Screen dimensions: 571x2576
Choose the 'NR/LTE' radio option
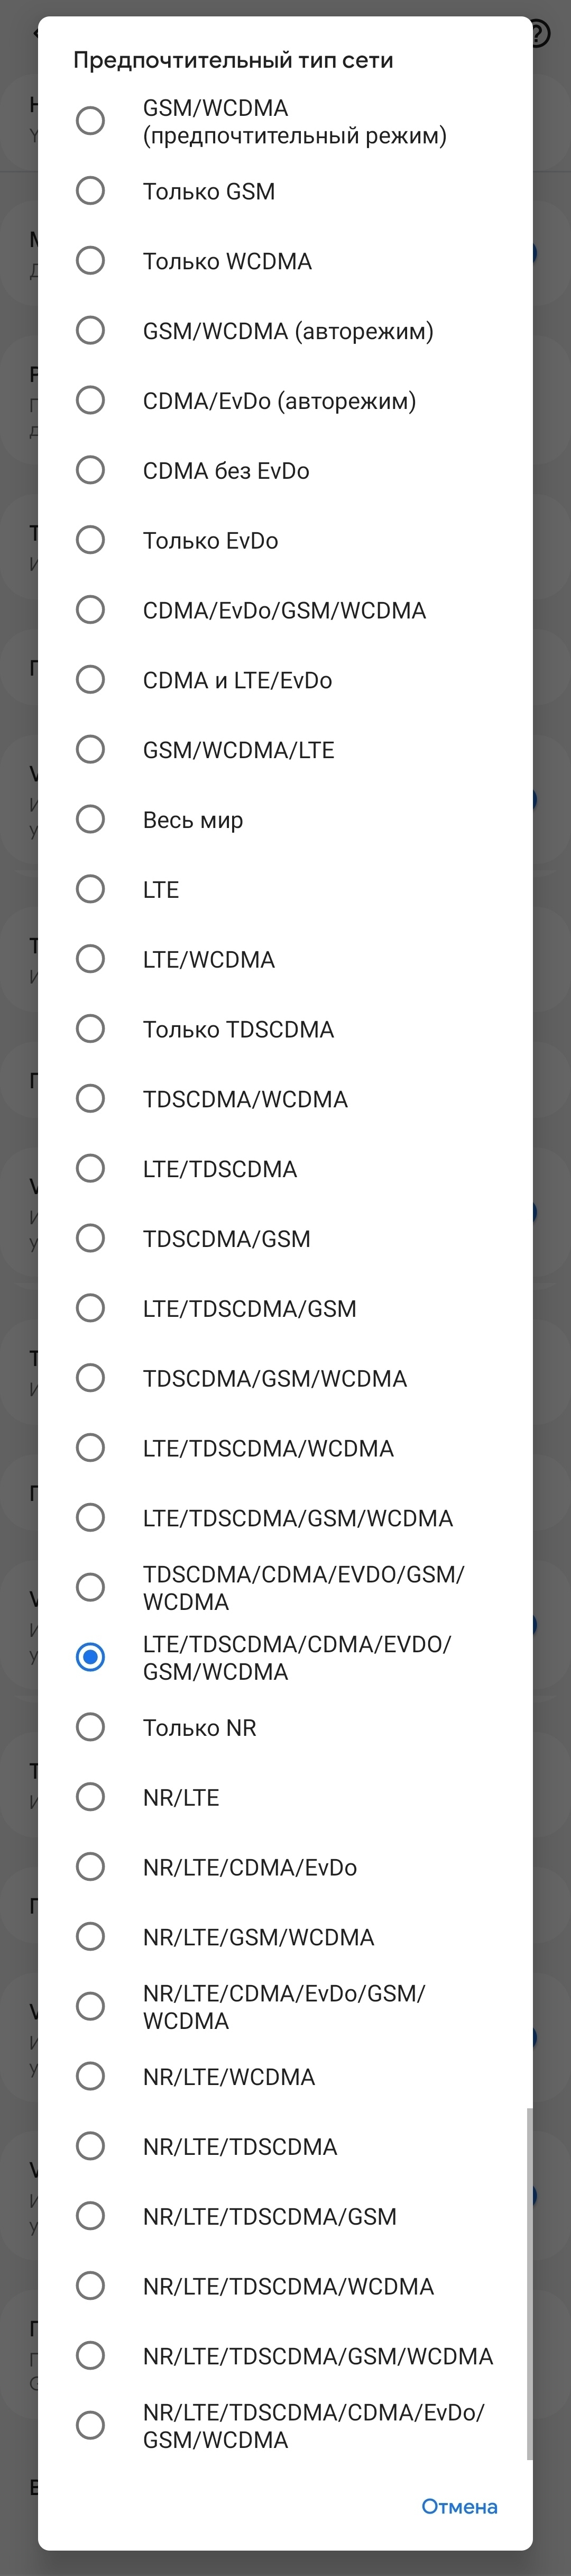[x=90, y=1797]
